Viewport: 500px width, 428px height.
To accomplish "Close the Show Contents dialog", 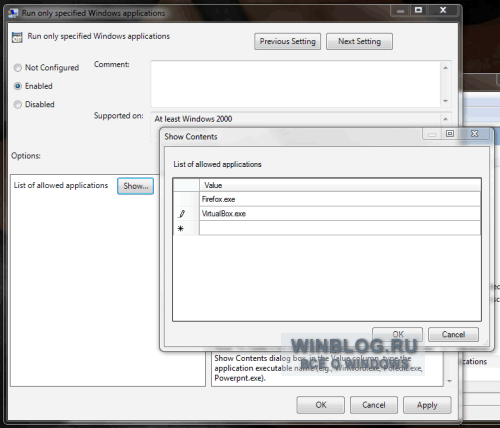I will click(x=474, y=134).
